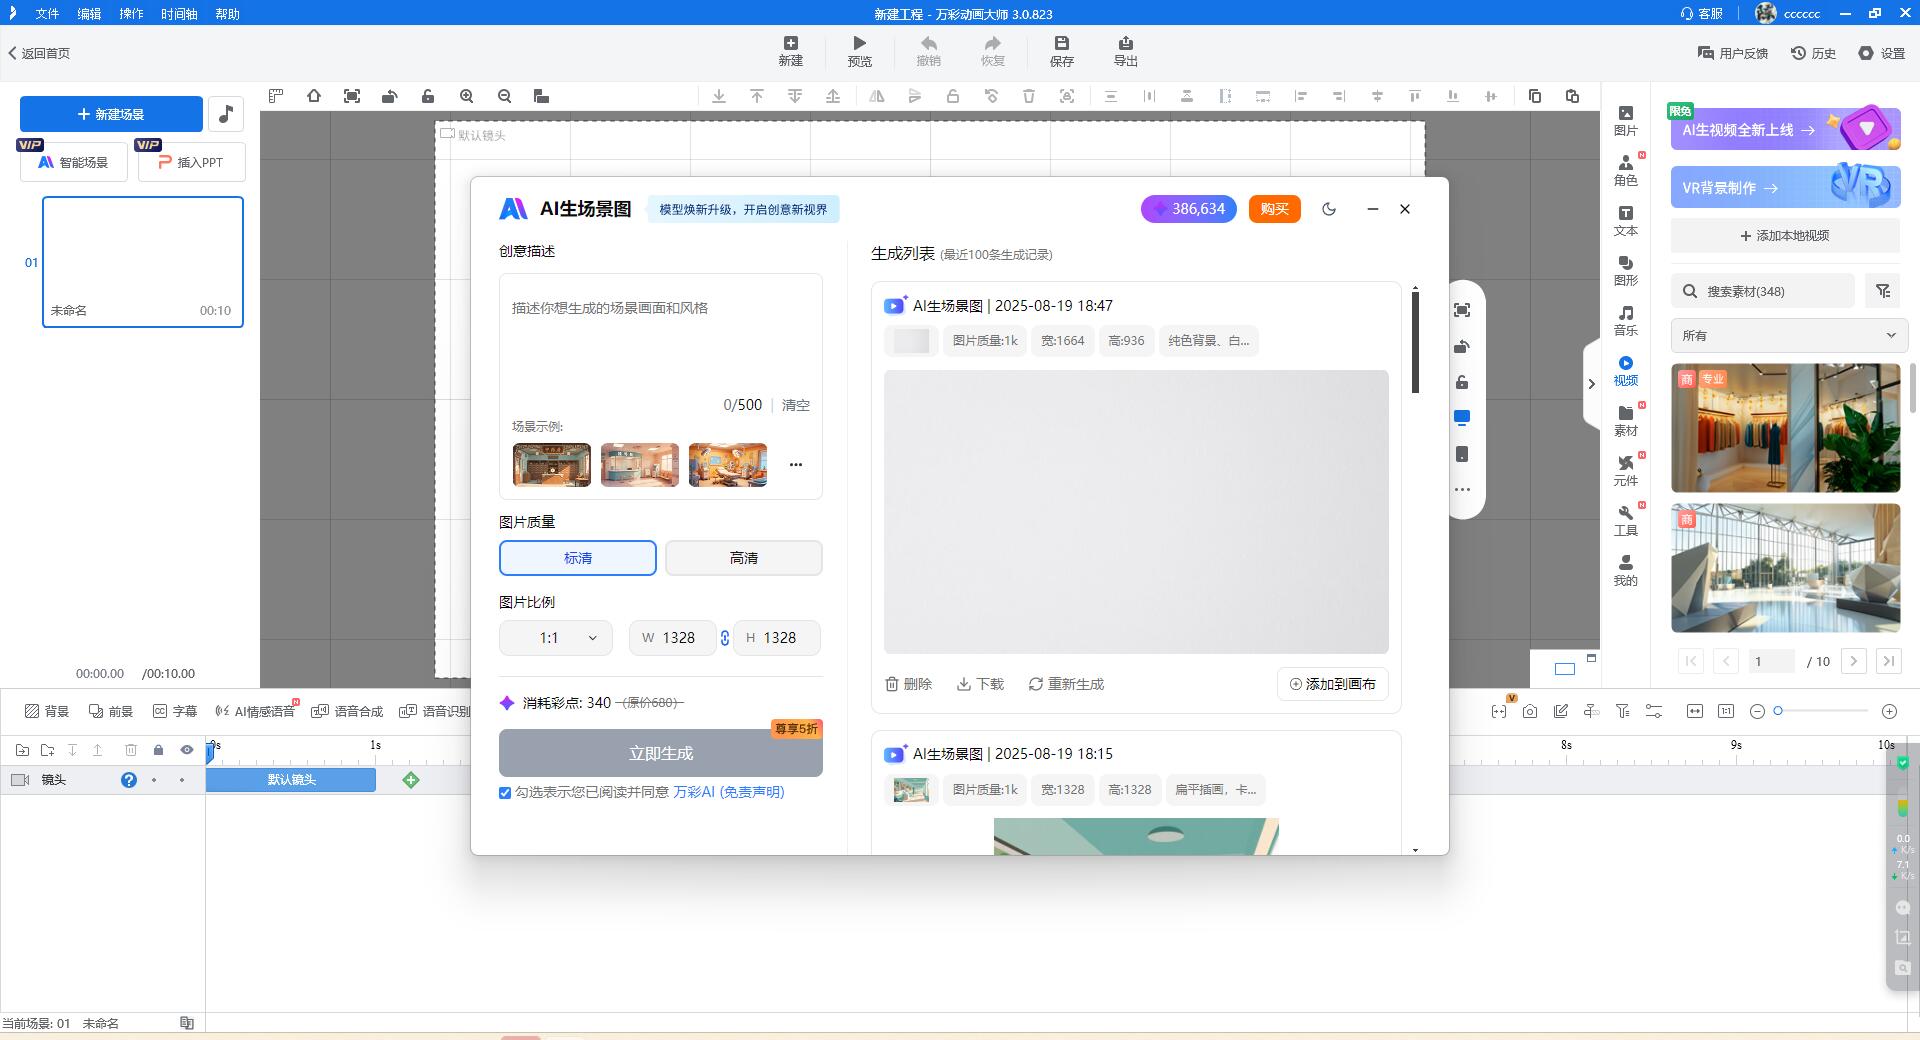Open 工具 panel in right sidebar
This screenshot has width=1920, height=1040.
coord(1625,521)
